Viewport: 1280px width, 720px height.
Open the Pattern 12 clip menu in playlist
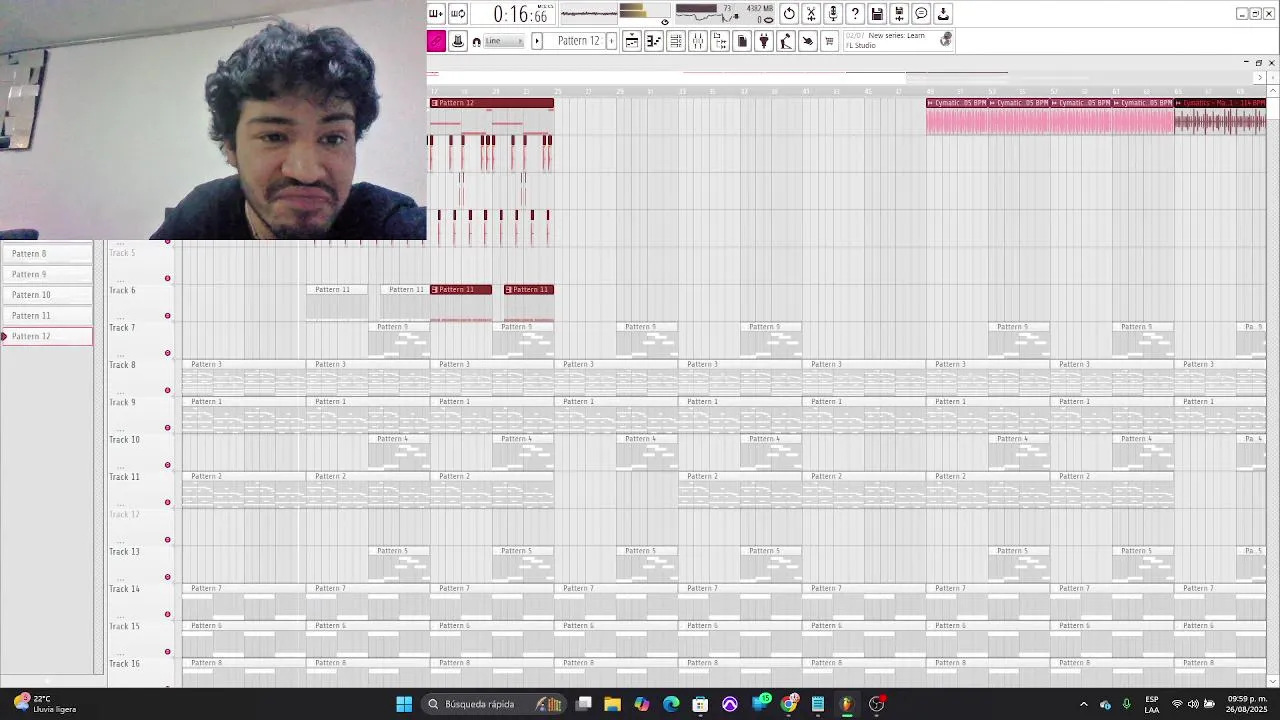tap(435, 103)
